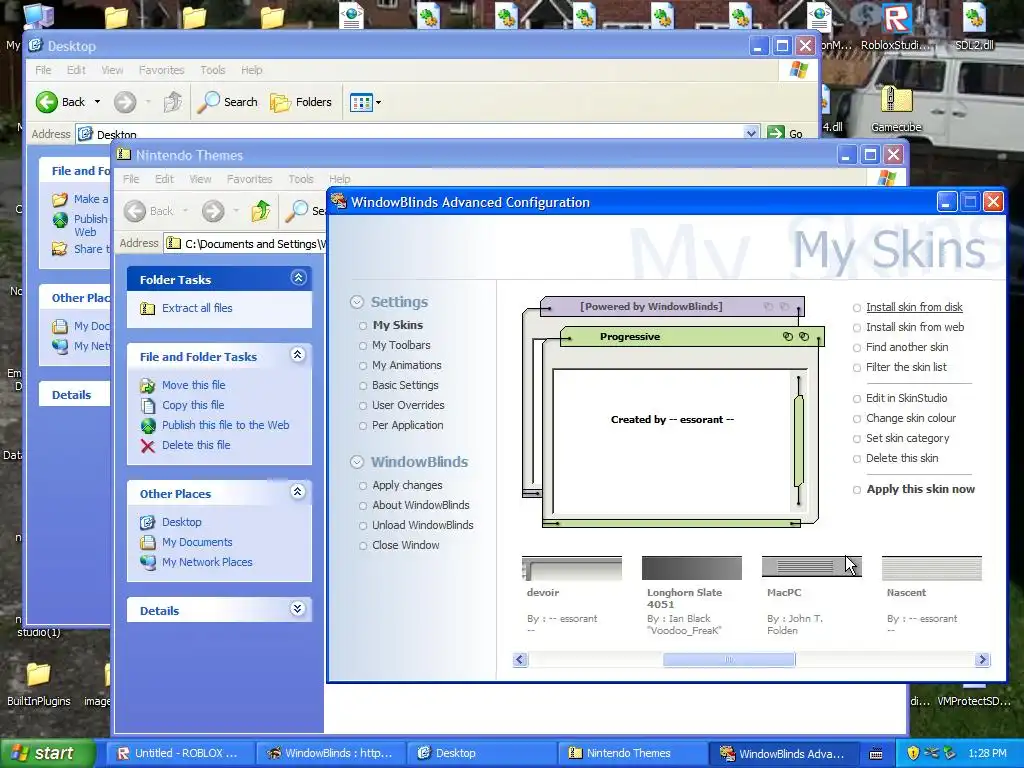Open the BuiltInPlugins folder on desktop
Viewport: 1024px width, 768px height.
pos(38,673)
